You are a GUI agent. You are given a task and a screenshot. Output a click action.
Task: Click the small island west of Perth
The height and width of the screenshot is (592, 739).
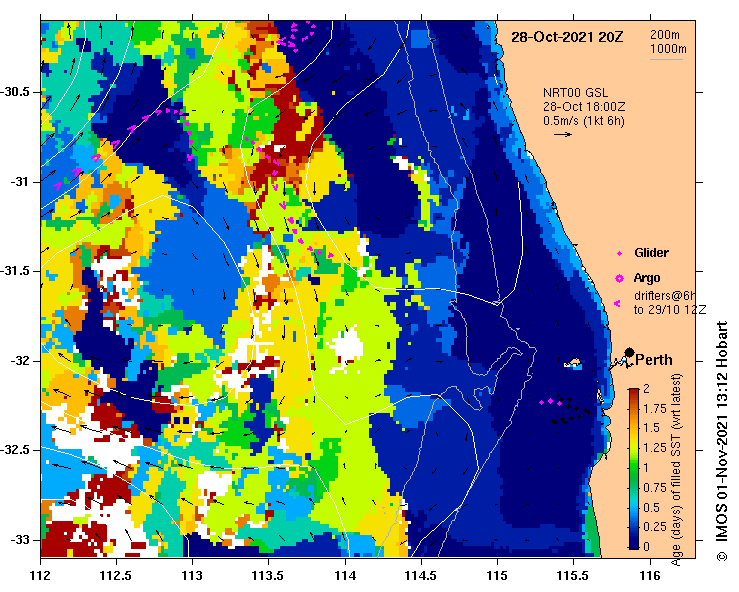pos(573,363)
